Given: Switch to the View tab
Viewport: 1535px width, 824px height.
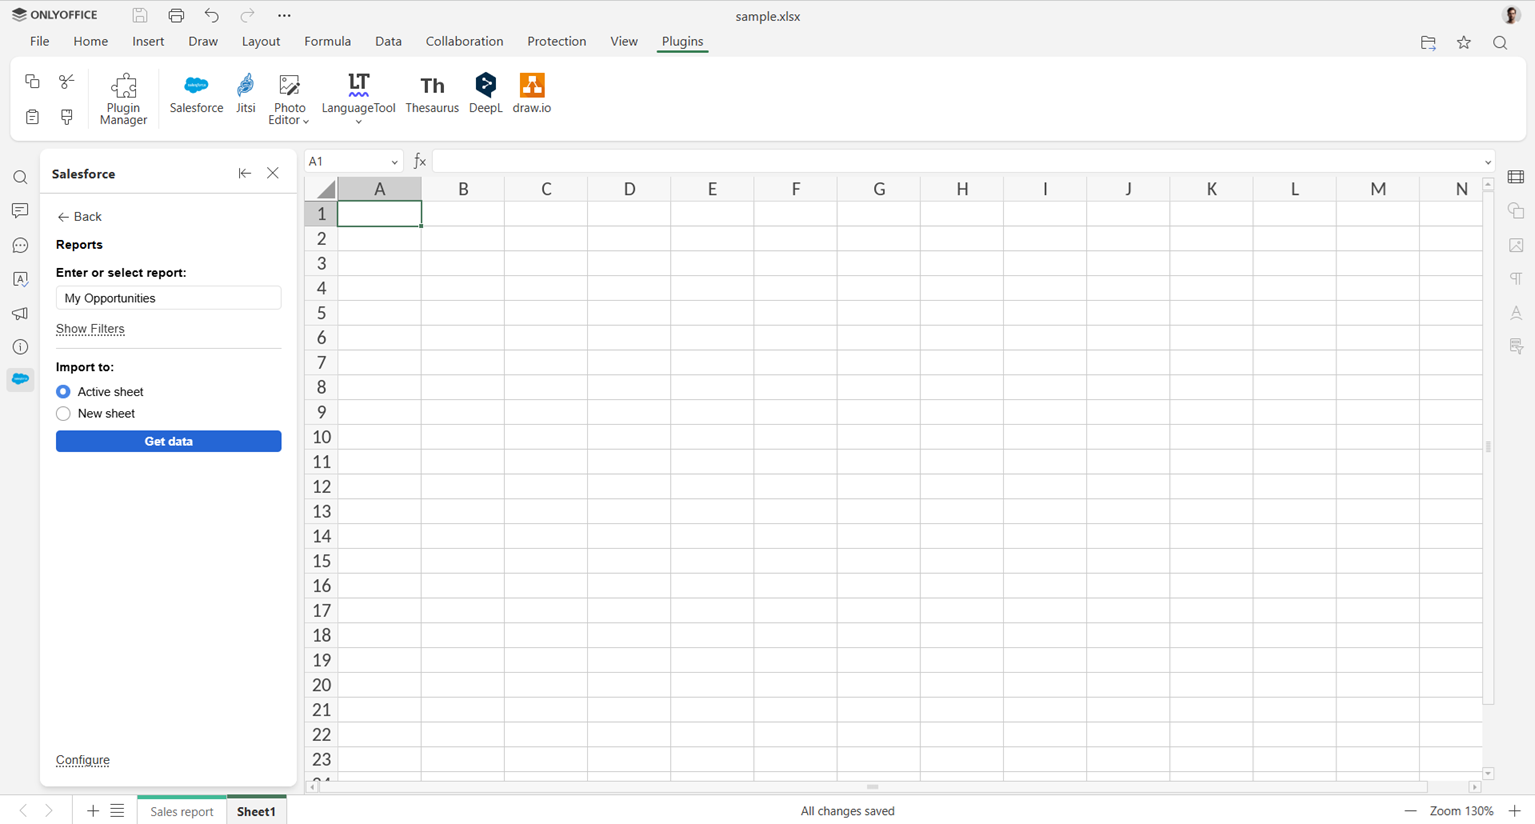Looking at the screenshot, I should click(624, 41).
